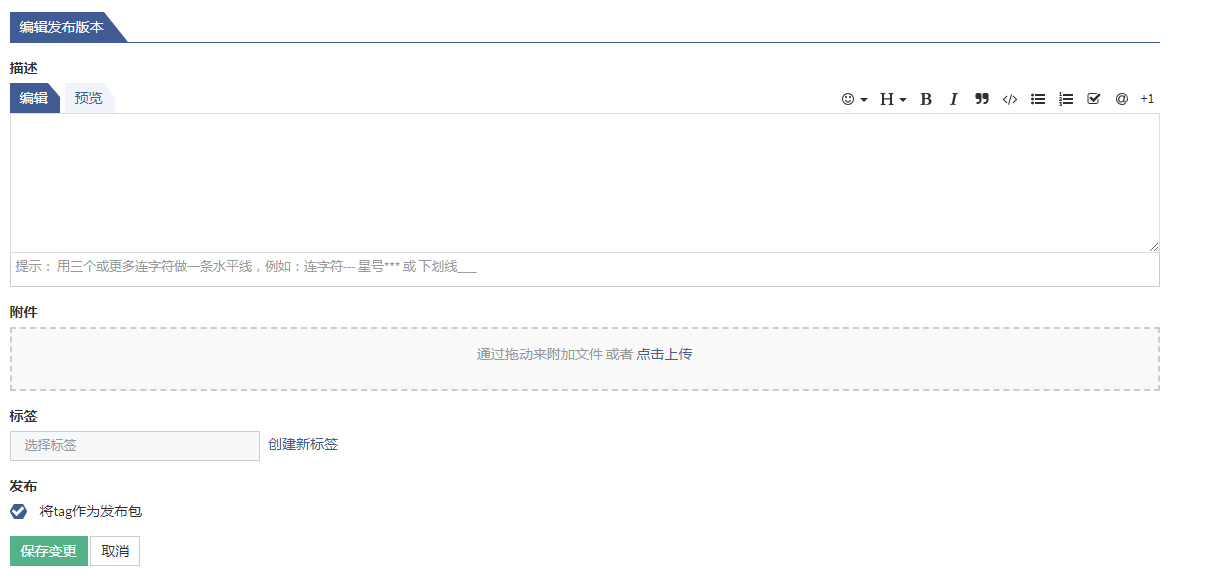Expand the heading level dropdown

[x=893, y=99]
